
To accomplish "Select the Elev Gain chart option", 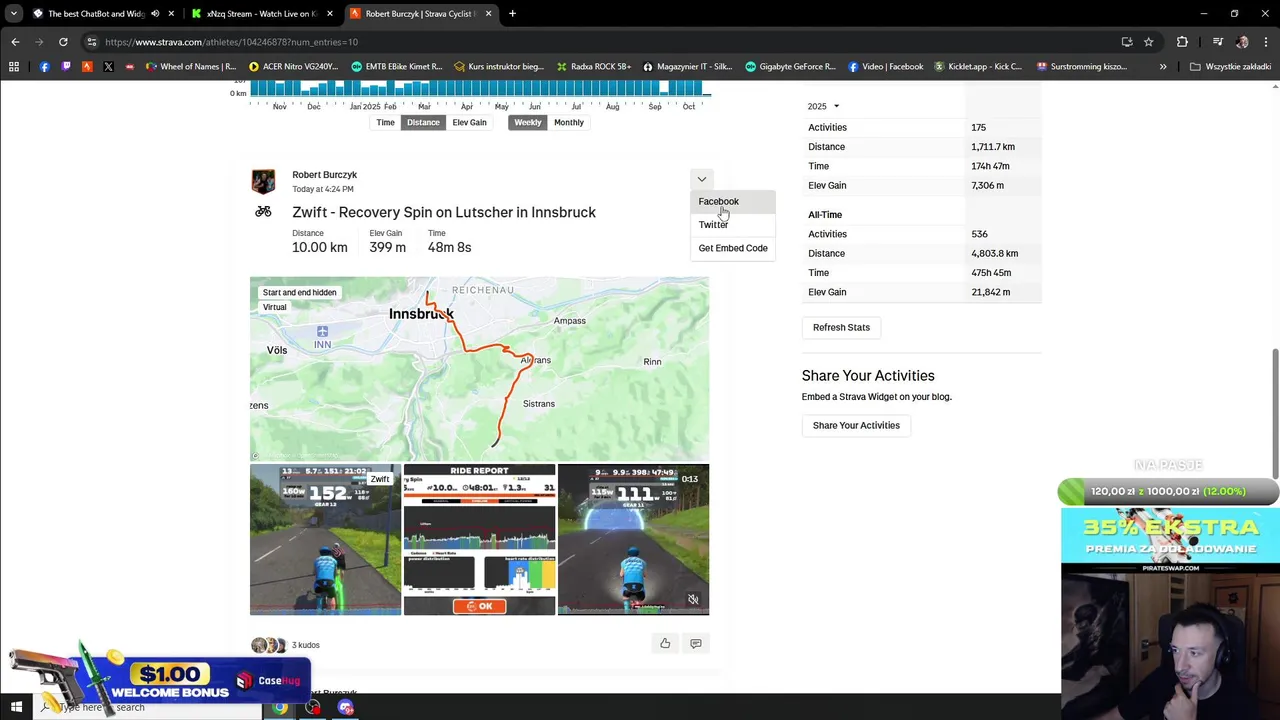I will pyautogui.click(x=469, y=123).
